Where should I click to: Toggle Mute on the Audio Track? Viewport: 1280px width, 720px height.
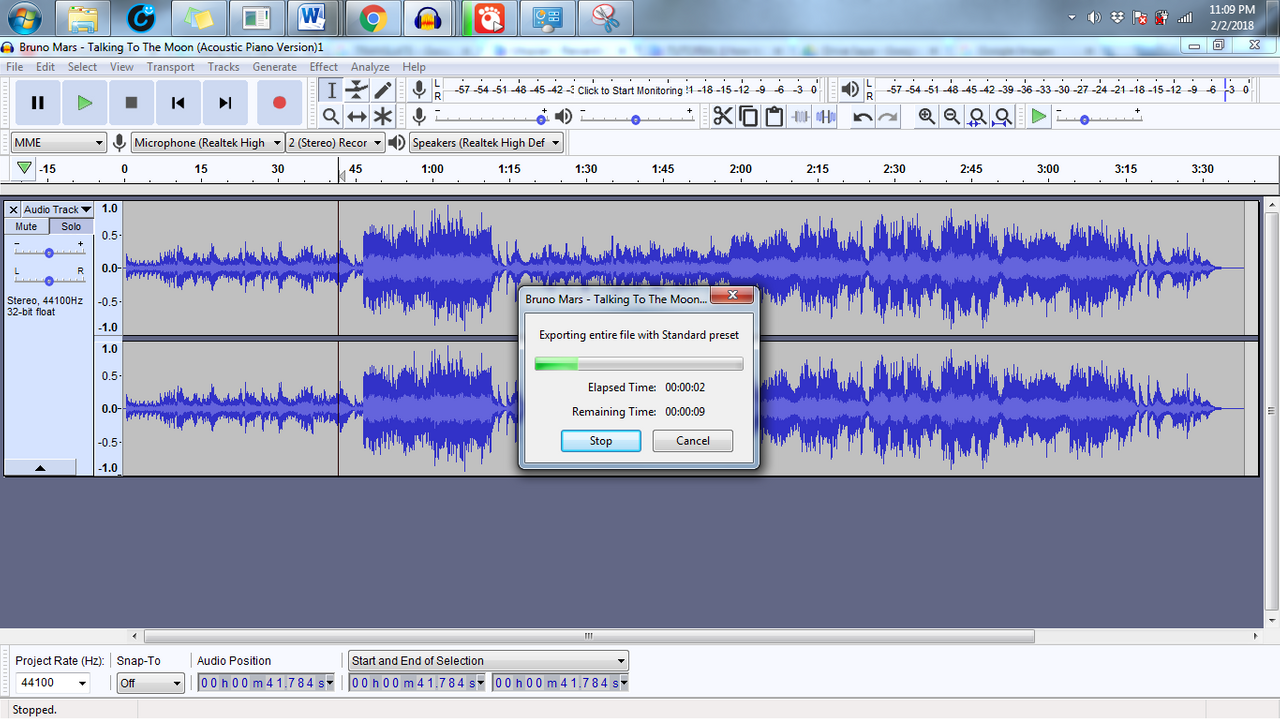pyautogui.click(x=26, y=226)
